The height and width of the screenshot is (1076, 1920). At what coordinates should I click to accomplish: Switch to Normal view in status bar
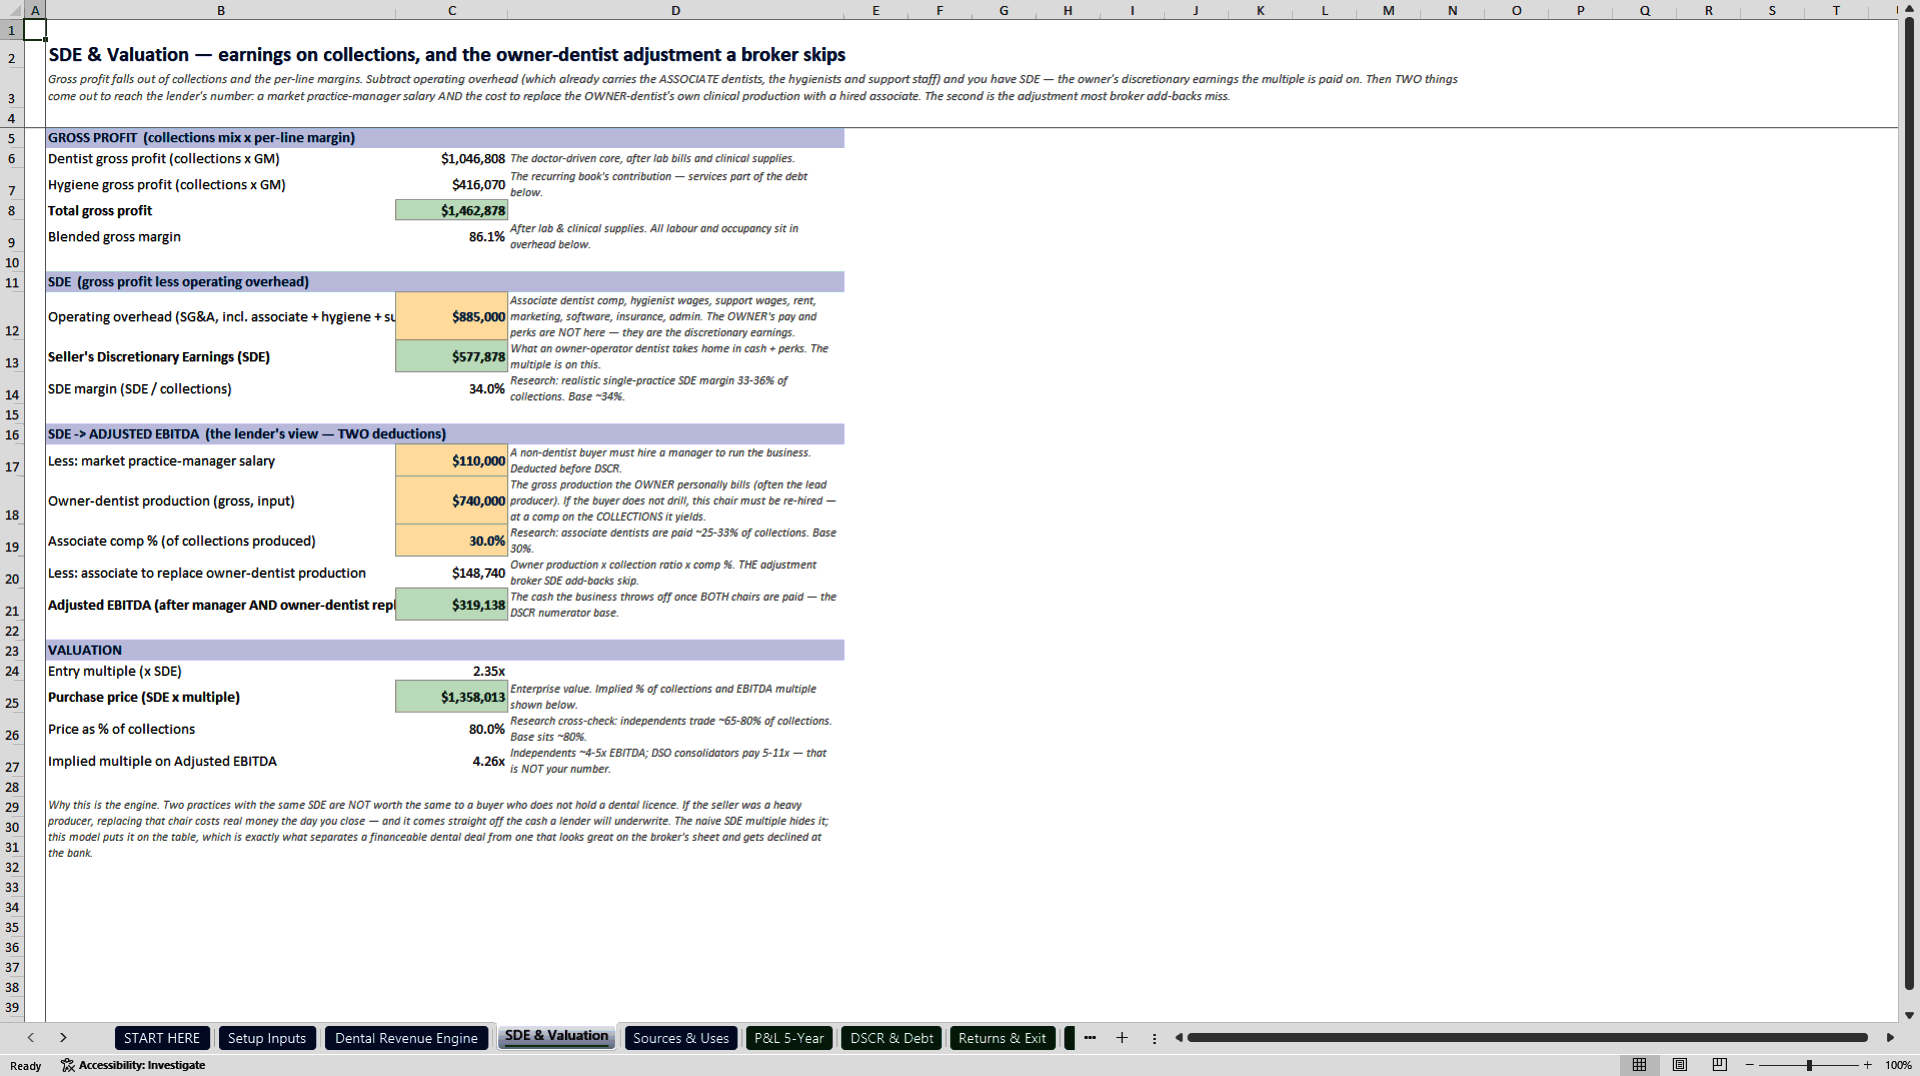[1639, 1065]
